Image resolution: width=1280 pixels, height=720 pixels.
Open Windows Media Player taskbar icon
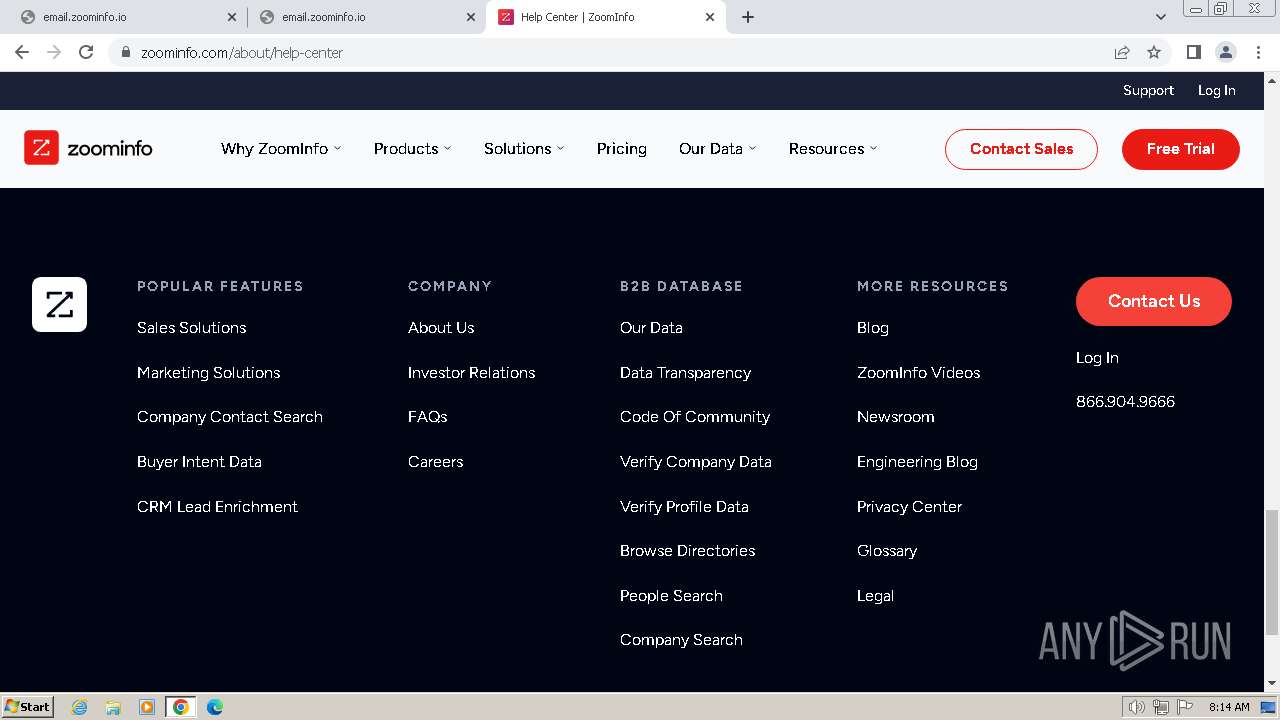[147, 707]
